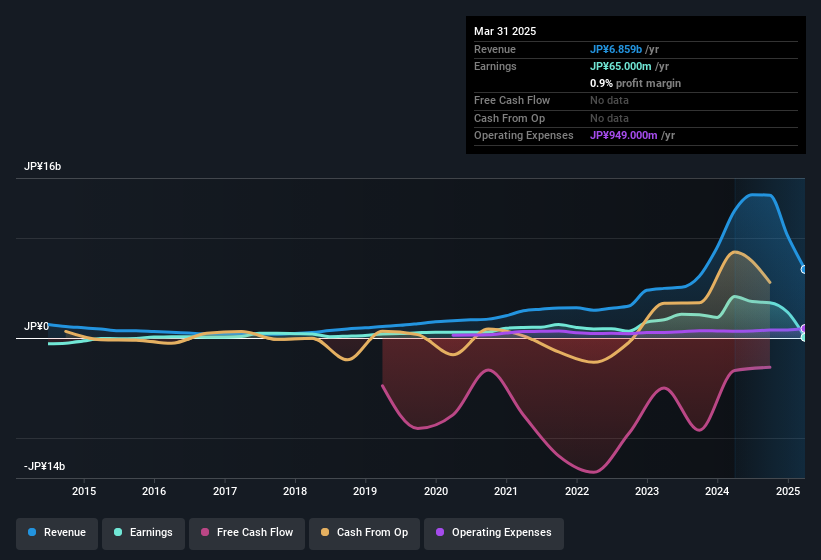This screenshot has width=821, height=560.
Task: Click the pink Free Cash Flow legend dot
Action: (205, 532)
